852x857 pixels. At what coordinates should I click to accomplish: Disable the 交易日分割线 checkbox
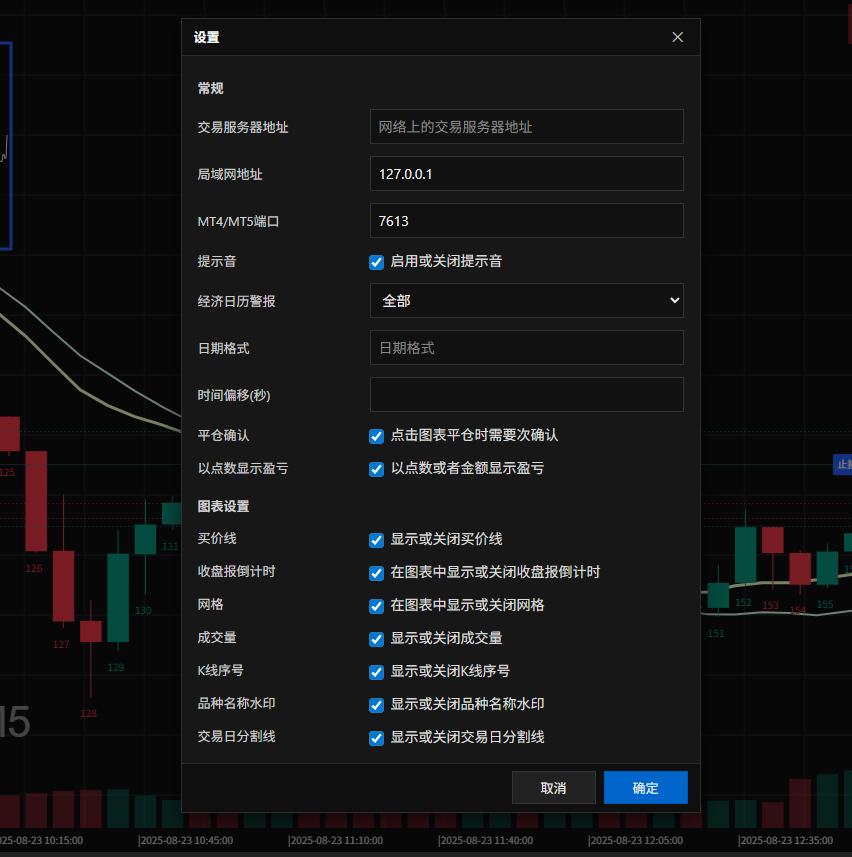click(x=377, y=738)
